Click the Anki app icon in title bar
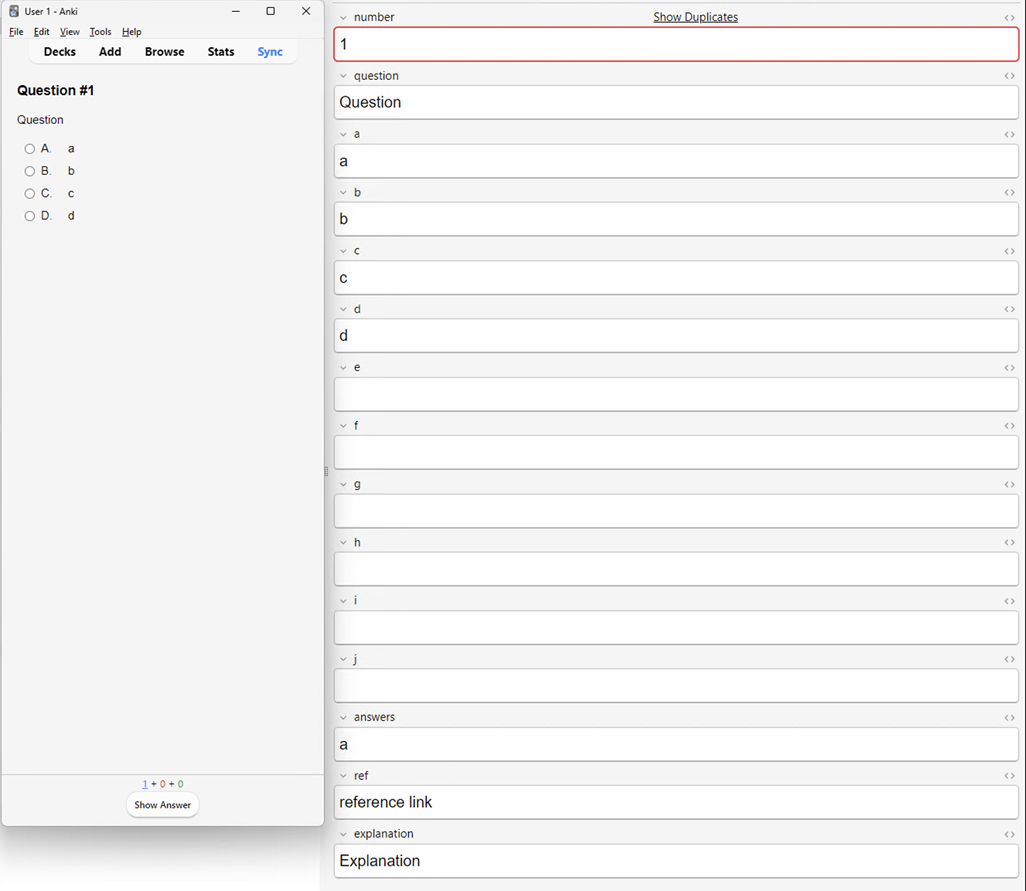 click(14, 11)
